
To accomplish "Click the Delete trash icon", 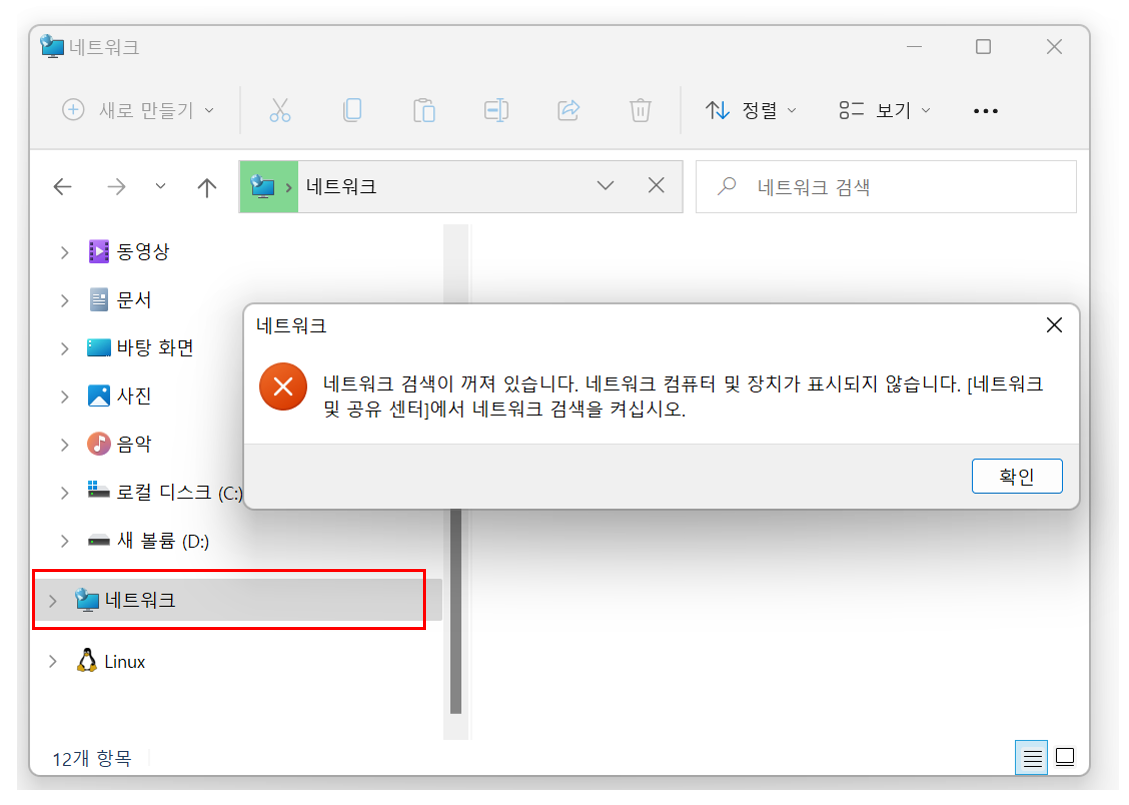I will pos(640,110).
